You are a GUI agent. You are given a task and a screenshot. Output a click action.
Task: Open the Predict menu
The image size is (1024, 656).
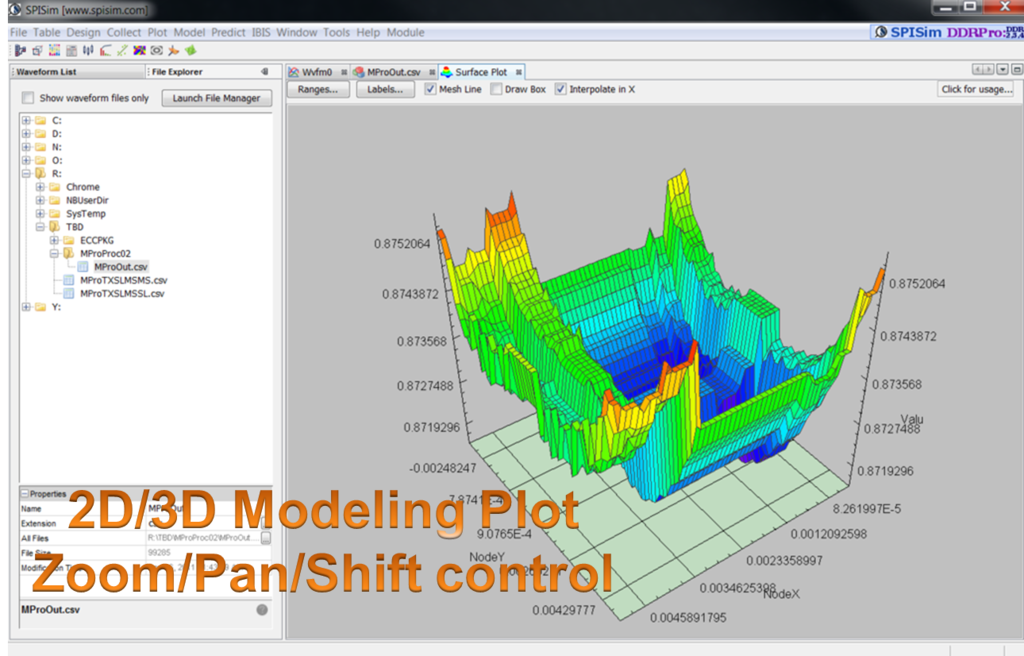tap(228, 32)
